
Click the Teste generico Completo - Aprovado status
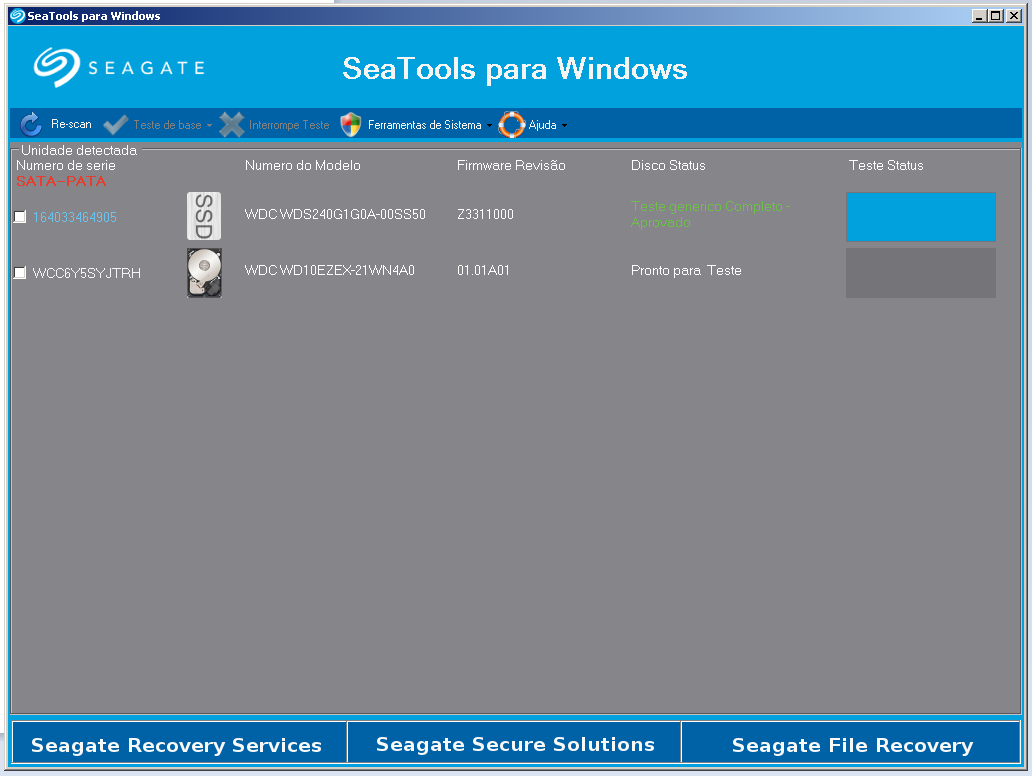[x=710, y=214]
